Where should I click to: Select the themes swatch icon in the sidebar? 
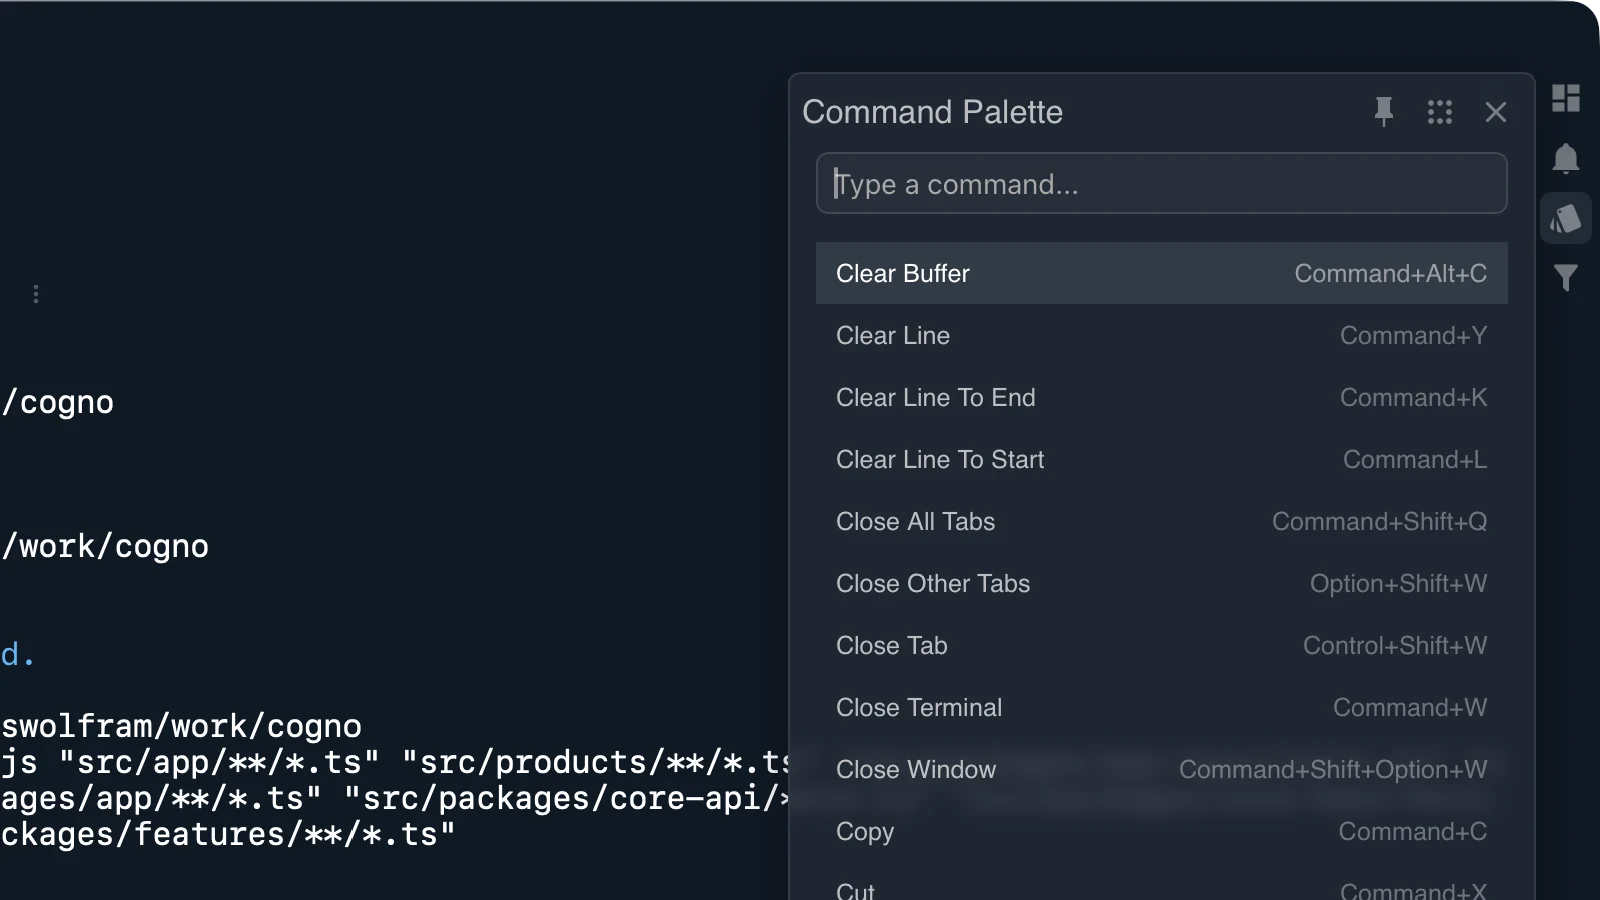click(1566, 218)
